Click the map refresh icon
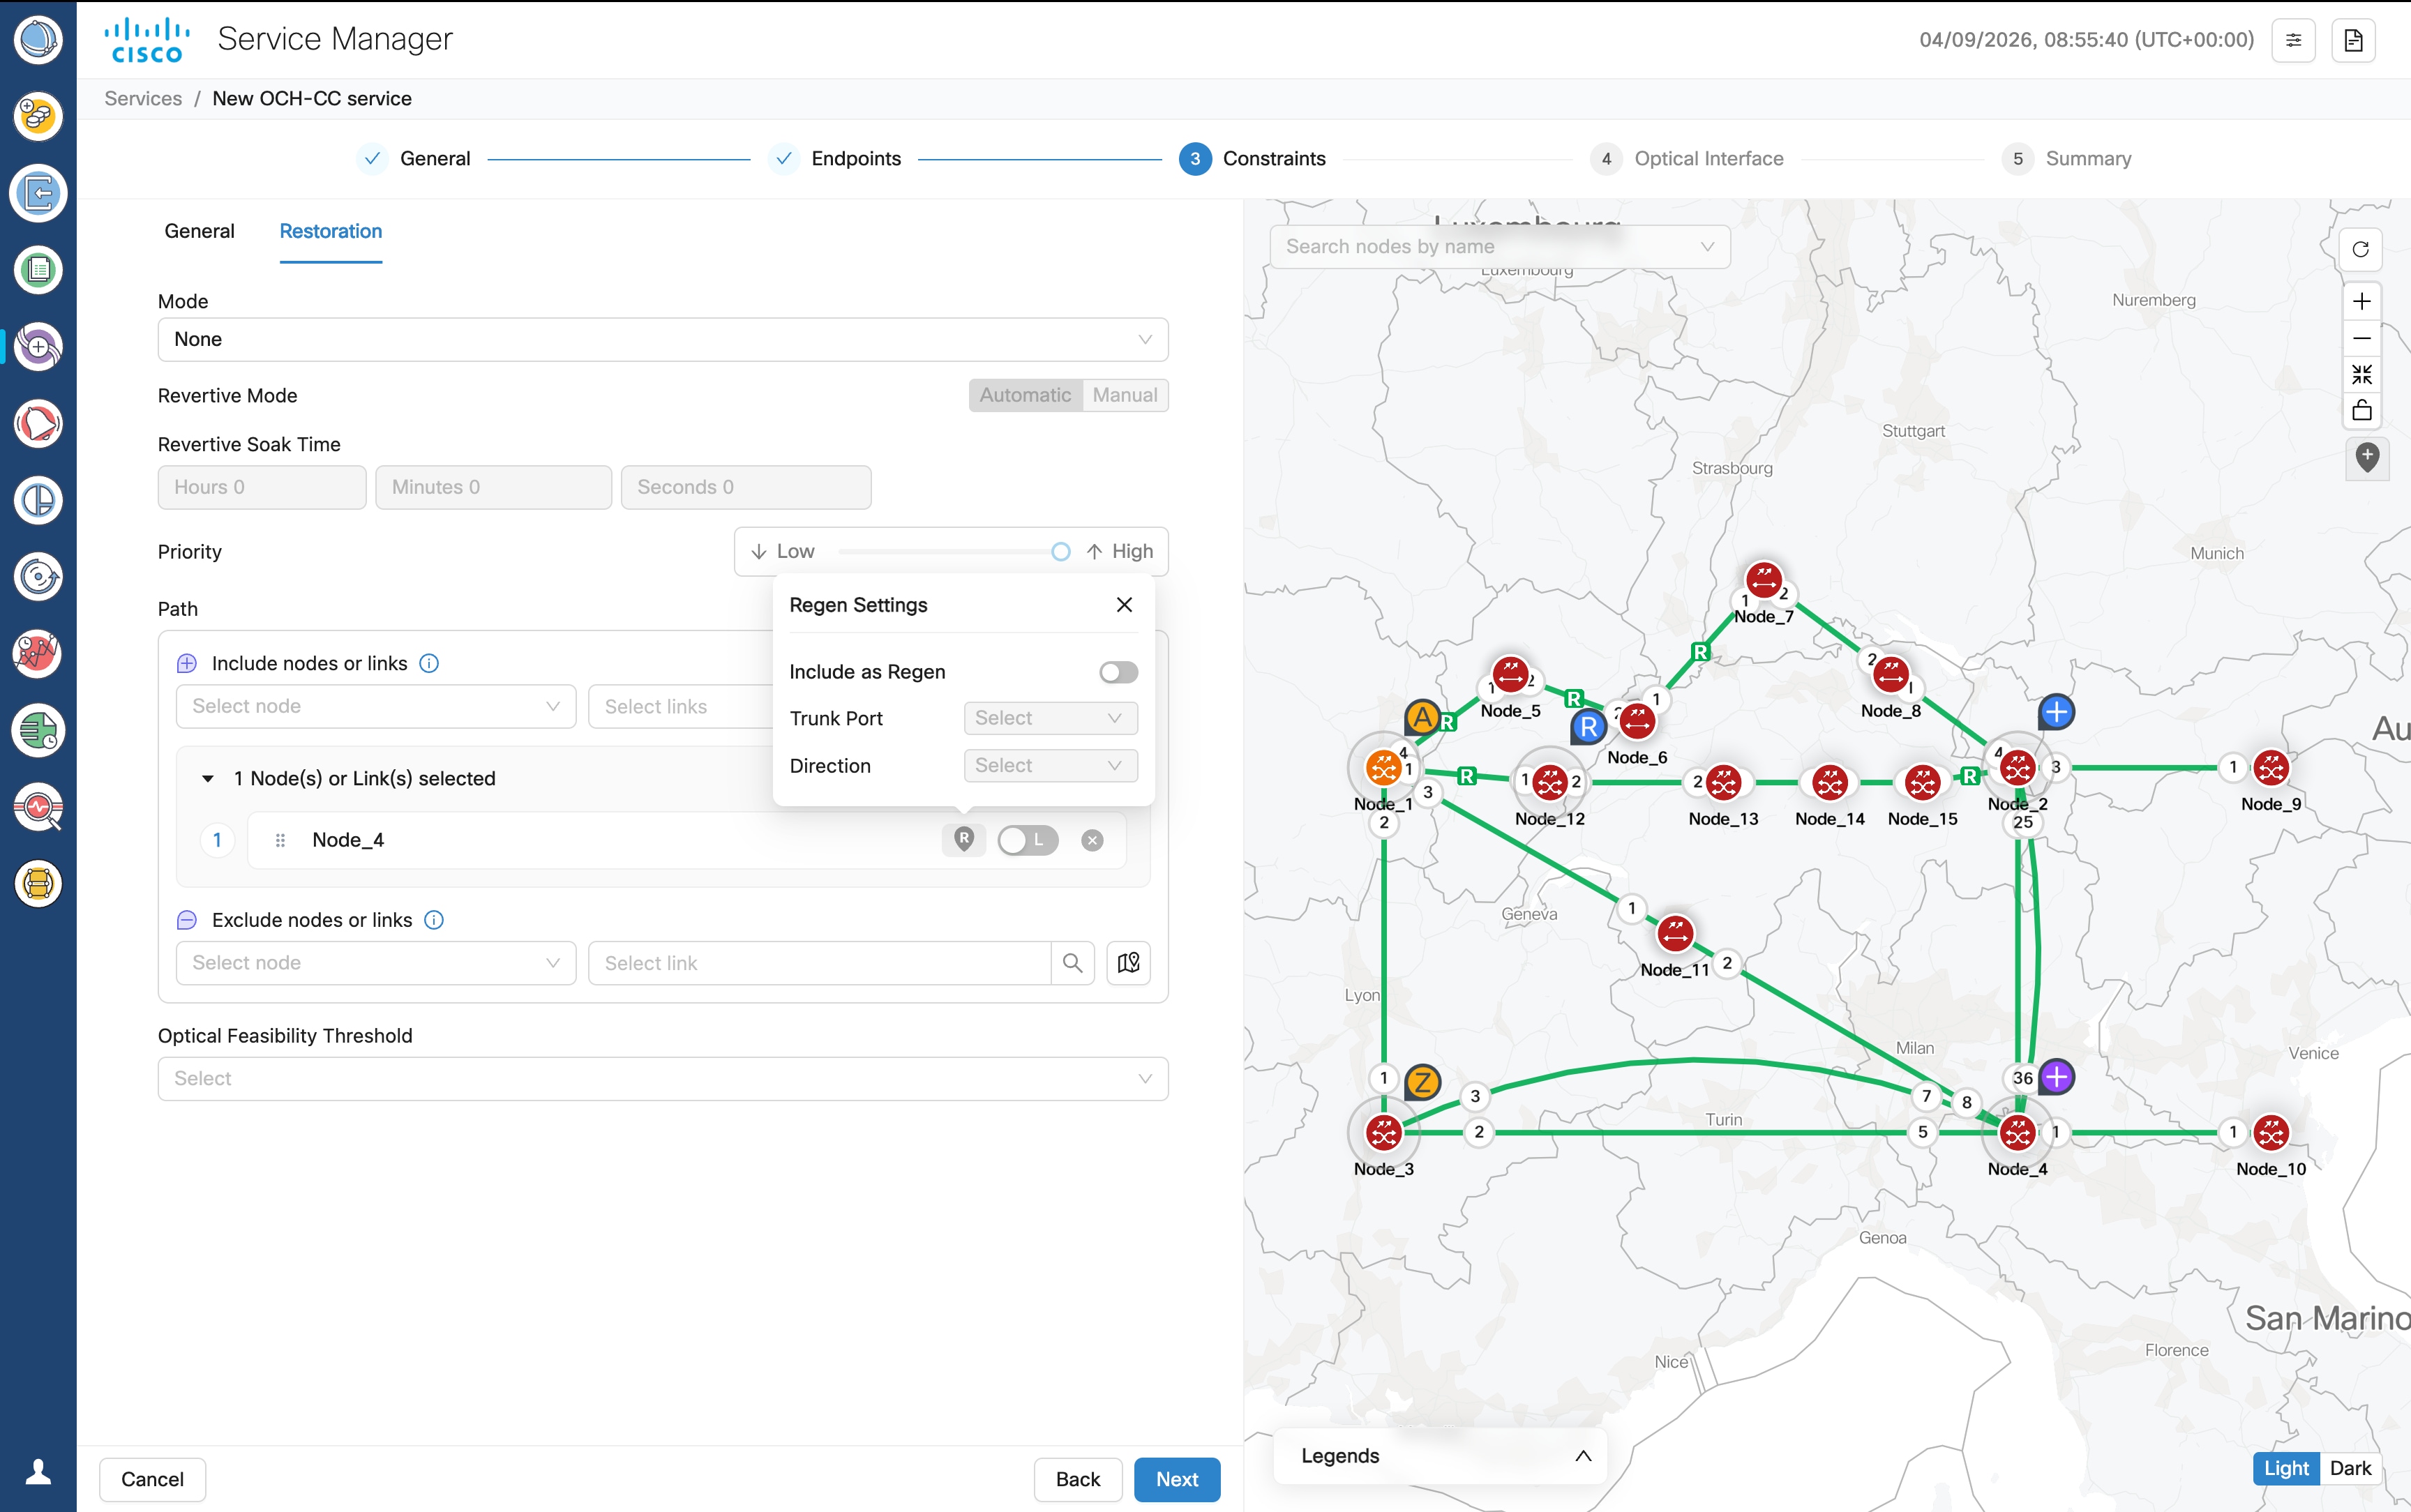 (2360, 249)
